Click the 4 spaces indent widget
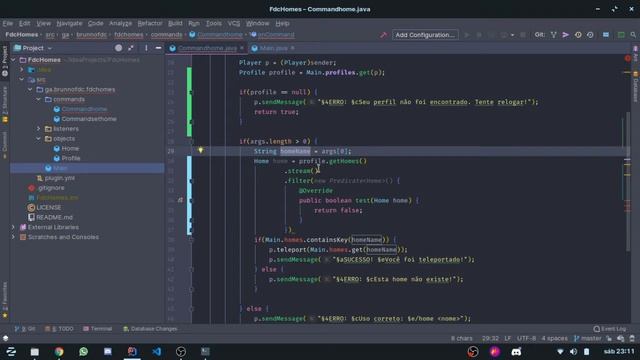 tap(554, 338)
